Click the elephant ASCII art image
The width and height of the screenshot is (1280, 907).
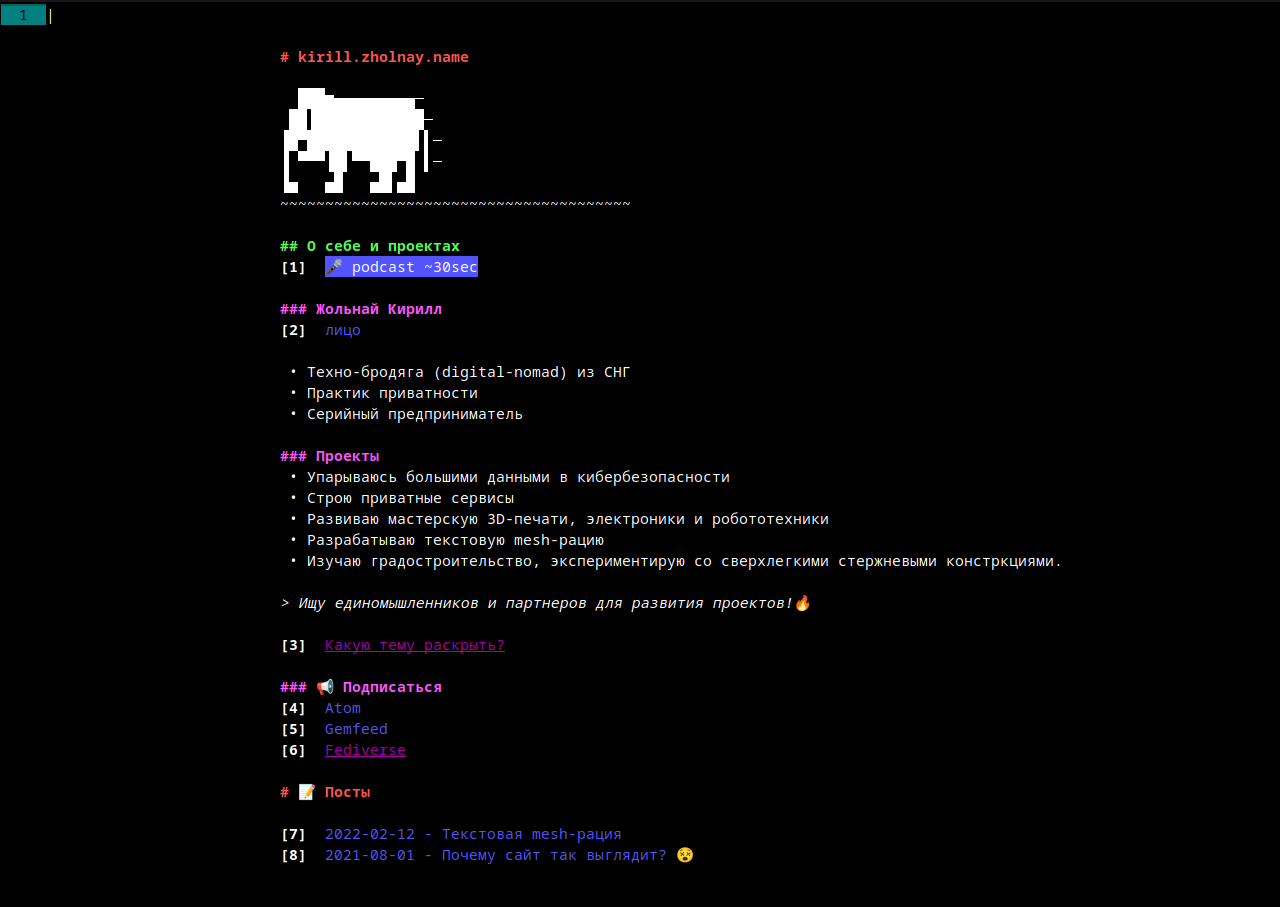(361, 140)
